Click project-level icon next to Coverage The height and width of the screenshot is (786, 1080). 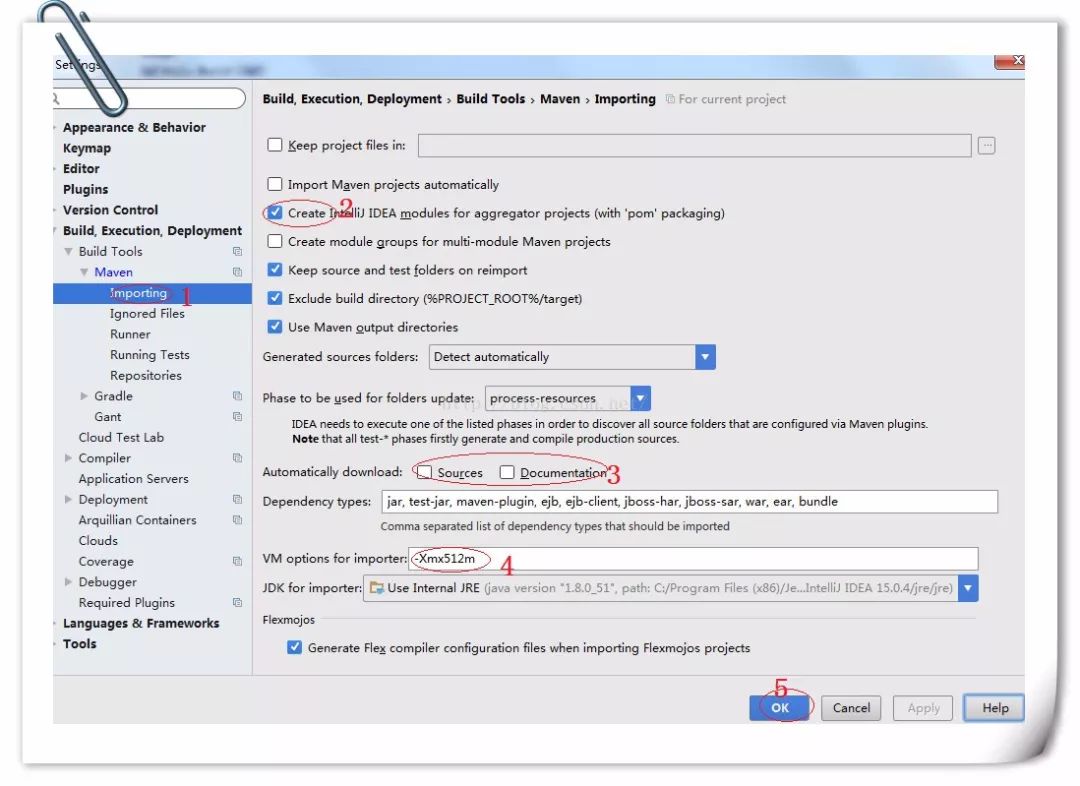pos(238,561)
